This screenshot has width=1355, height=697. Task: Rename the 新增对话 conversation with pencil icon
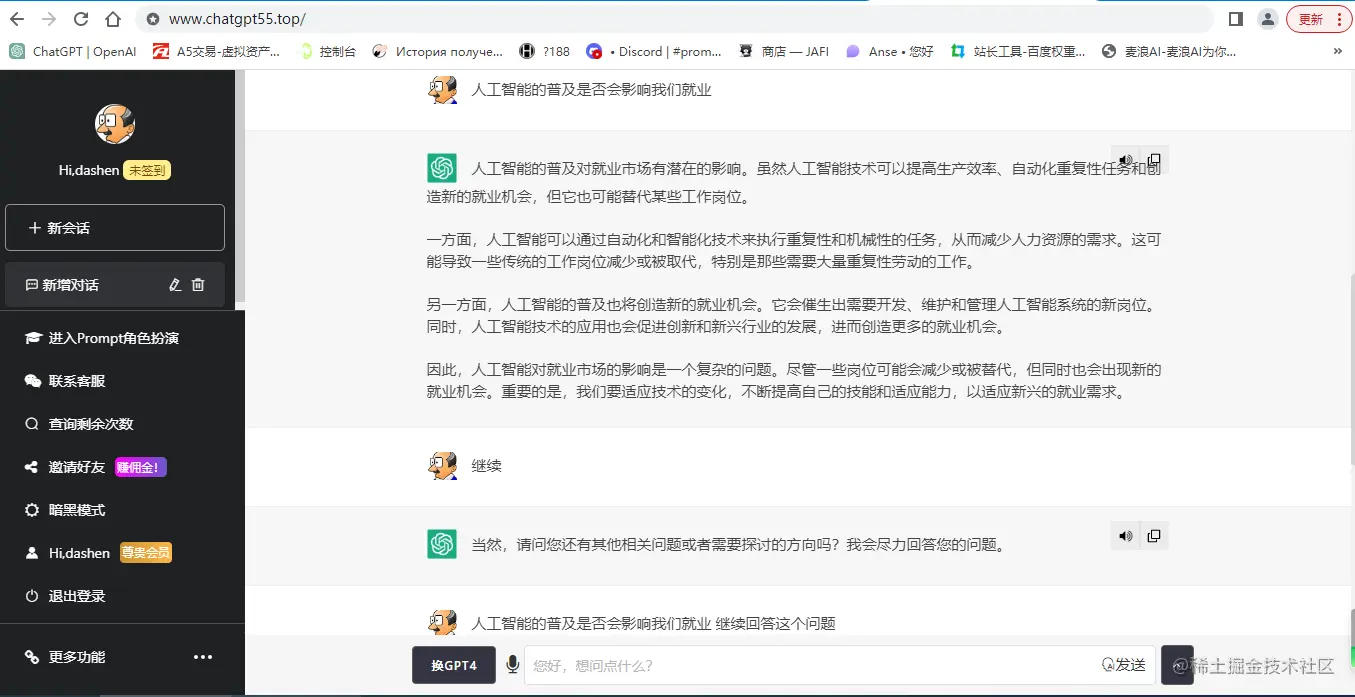point(175,285)
